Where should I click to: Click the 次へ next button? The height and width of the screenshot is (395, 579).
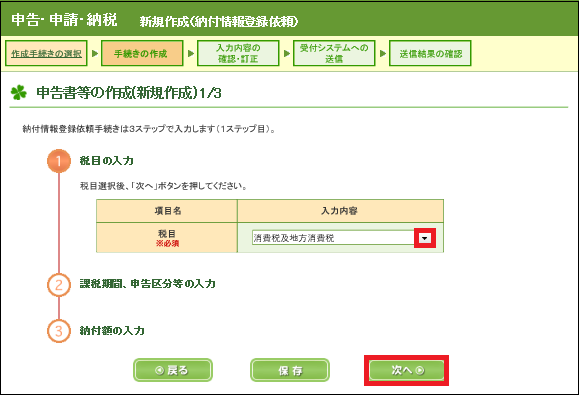click(407, 370)
